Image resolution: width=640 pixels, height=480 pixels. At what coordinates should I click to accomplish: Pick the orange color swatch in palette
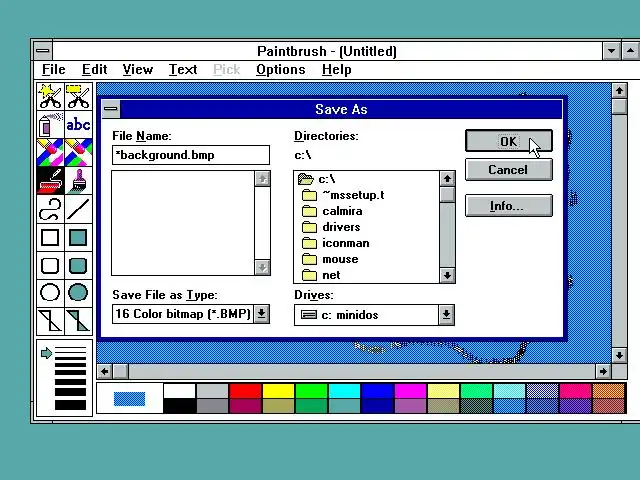[x=609, y=391]
